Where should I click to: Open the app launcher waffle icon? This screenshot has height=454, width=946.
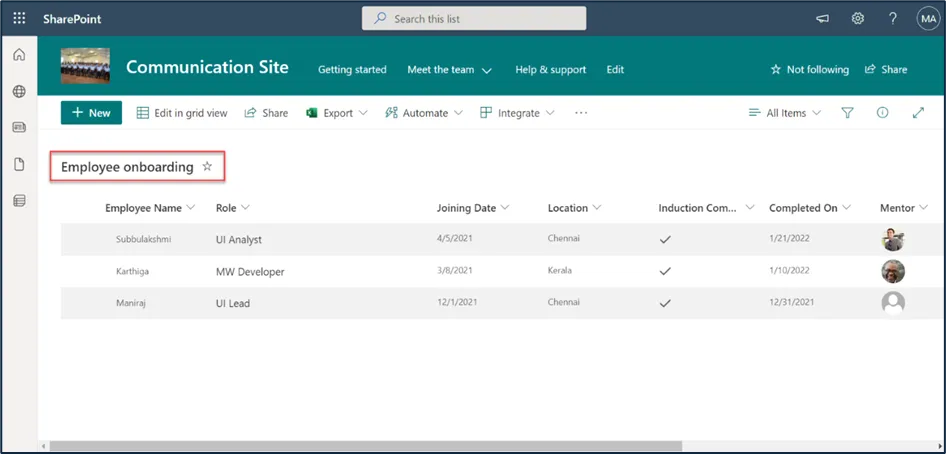click(x=19, y=18)
